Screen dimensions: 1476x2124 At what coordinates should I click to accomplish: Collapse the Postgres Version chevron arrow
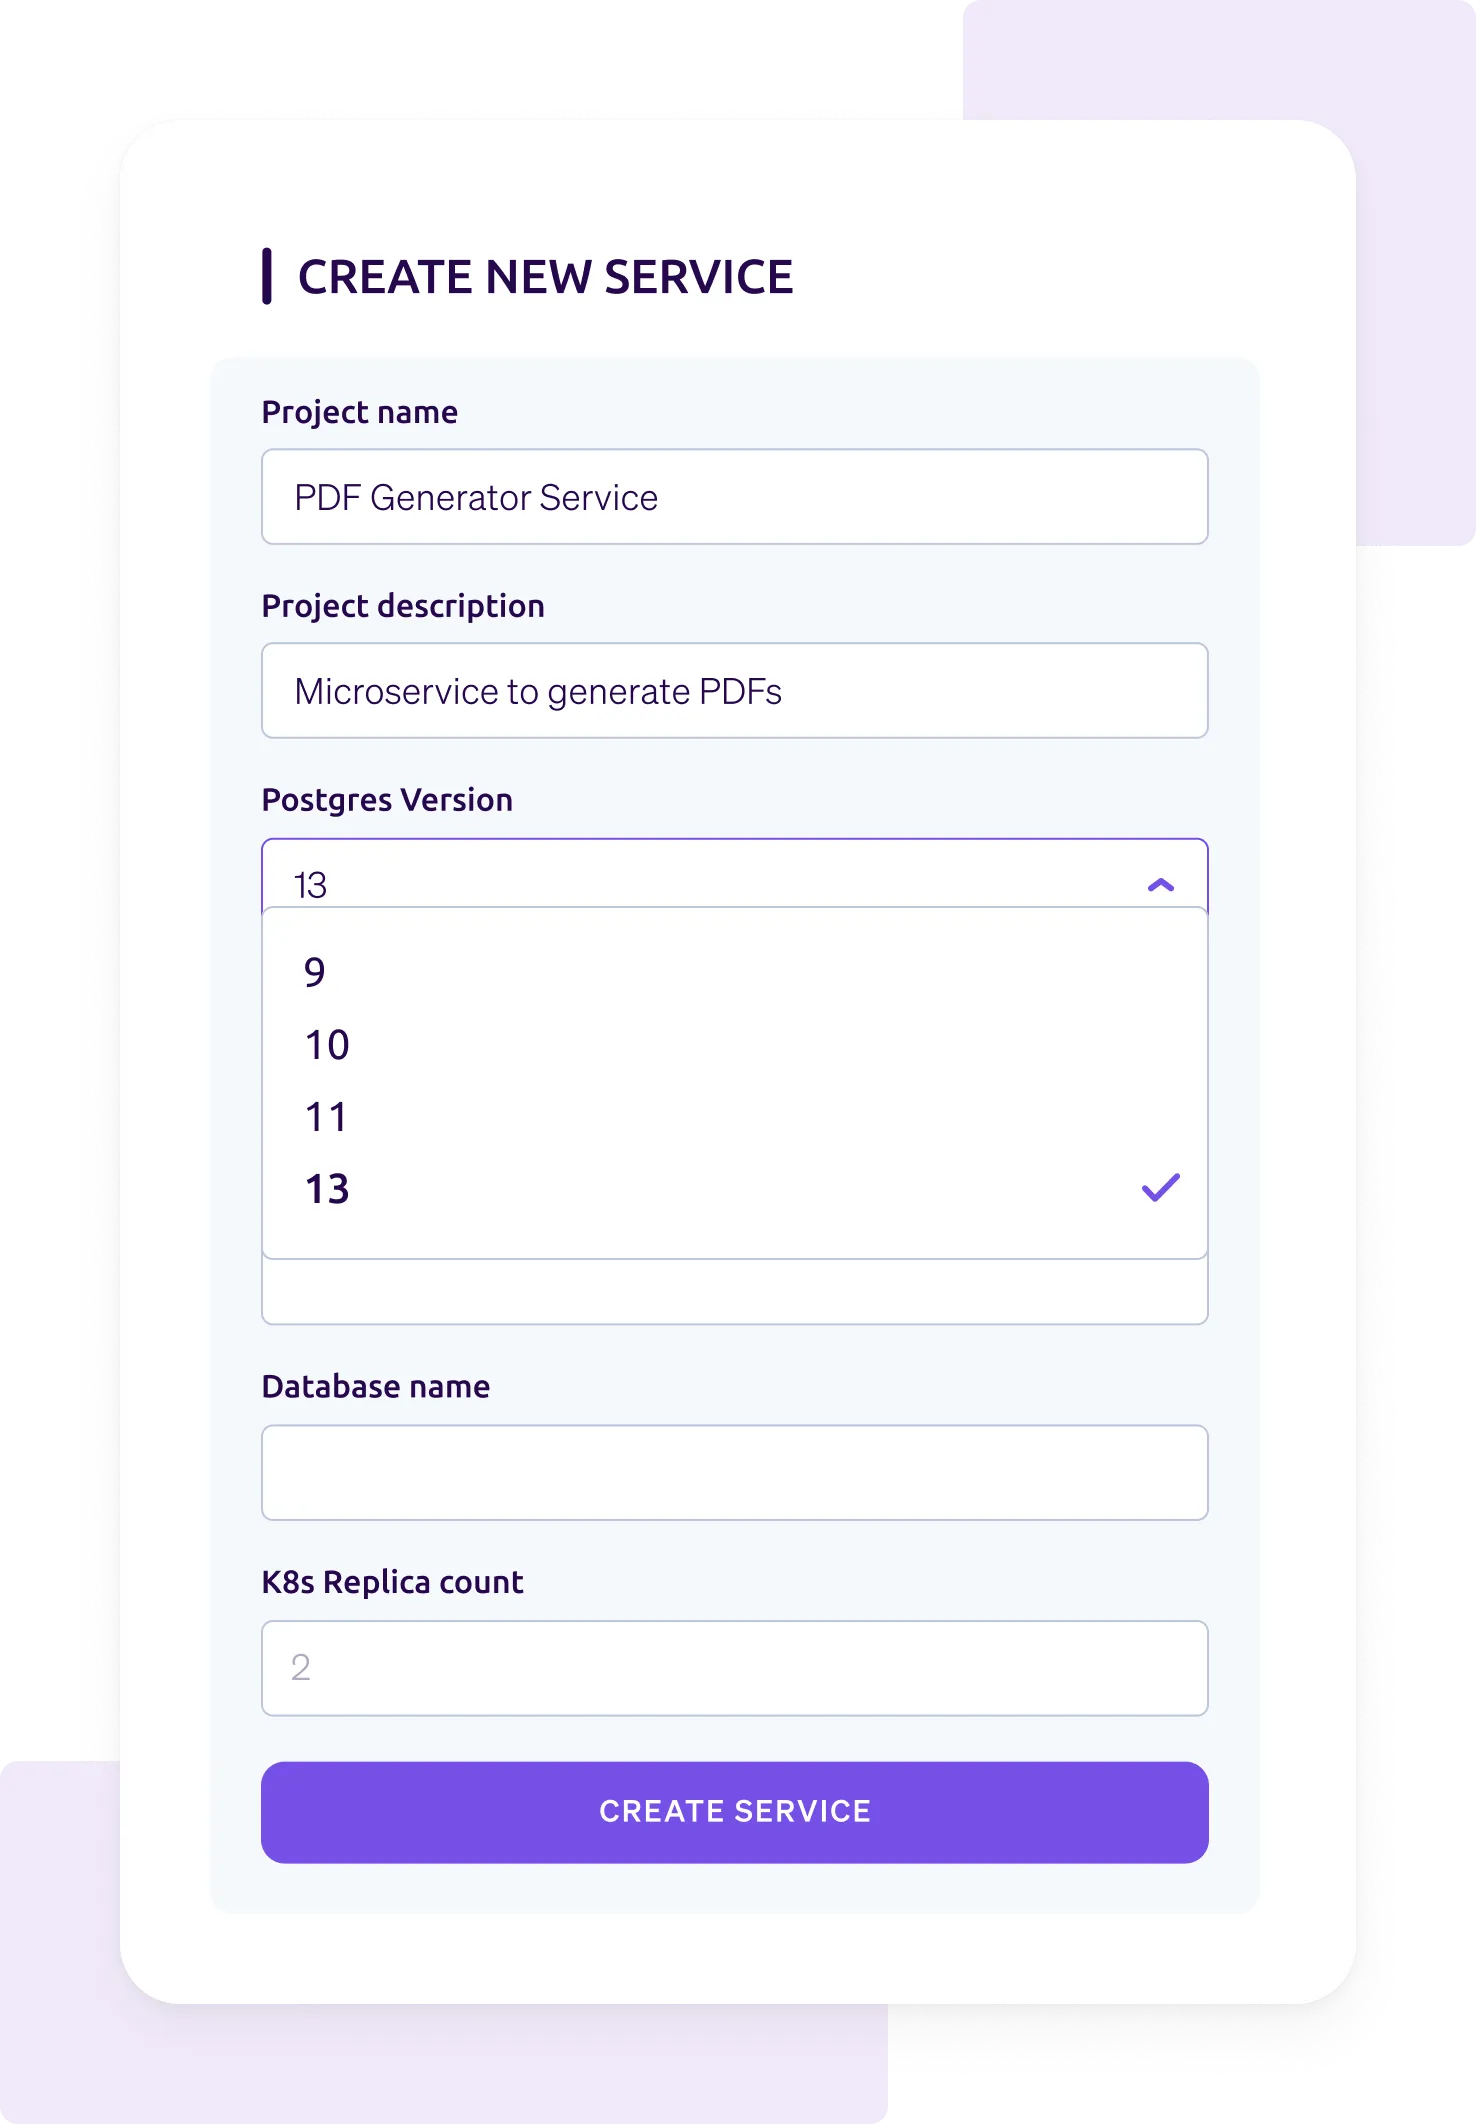pos(1160,885)
